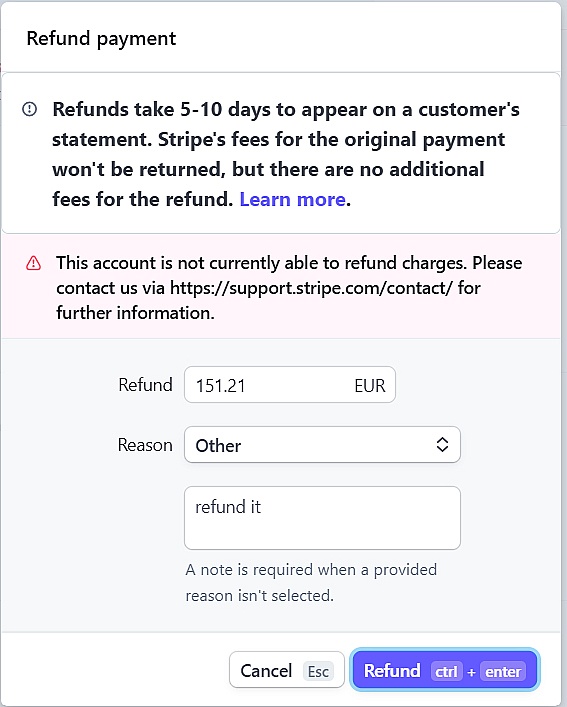Click the plus sign between ctrl and enter
Viewport: 567px width, 707px height.
[471, 672]
